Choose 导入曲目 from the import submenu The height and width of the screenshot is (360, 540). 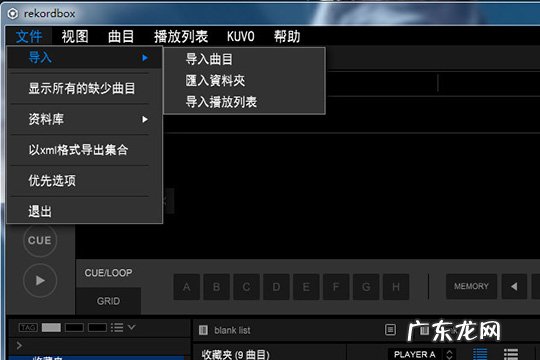(209, 59)
